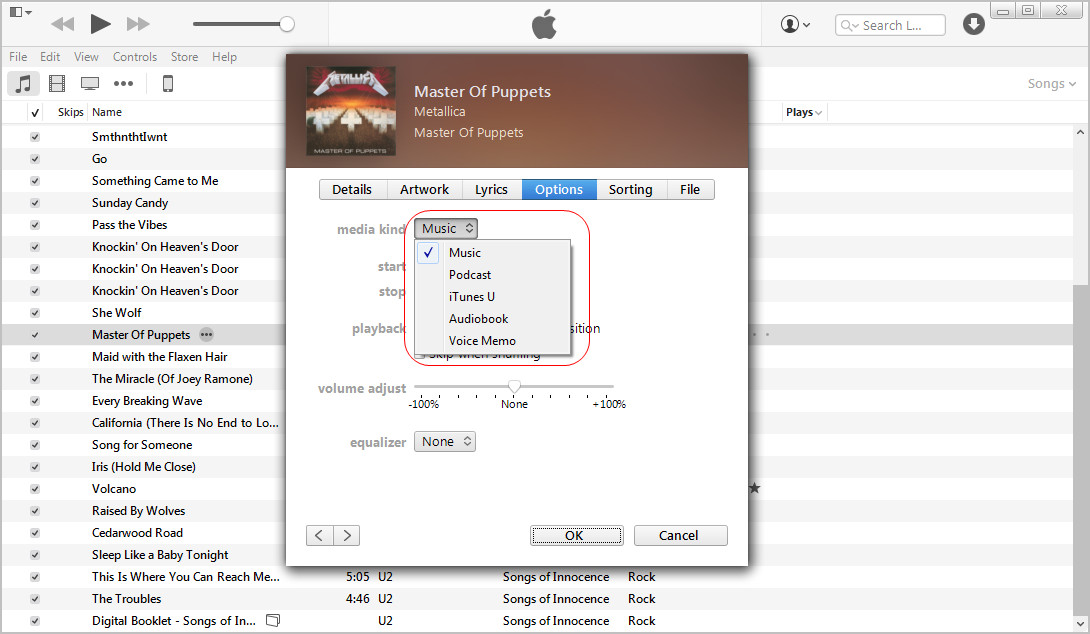Go to previous song in dialog

pyautogui.click(x=319, y=535)
